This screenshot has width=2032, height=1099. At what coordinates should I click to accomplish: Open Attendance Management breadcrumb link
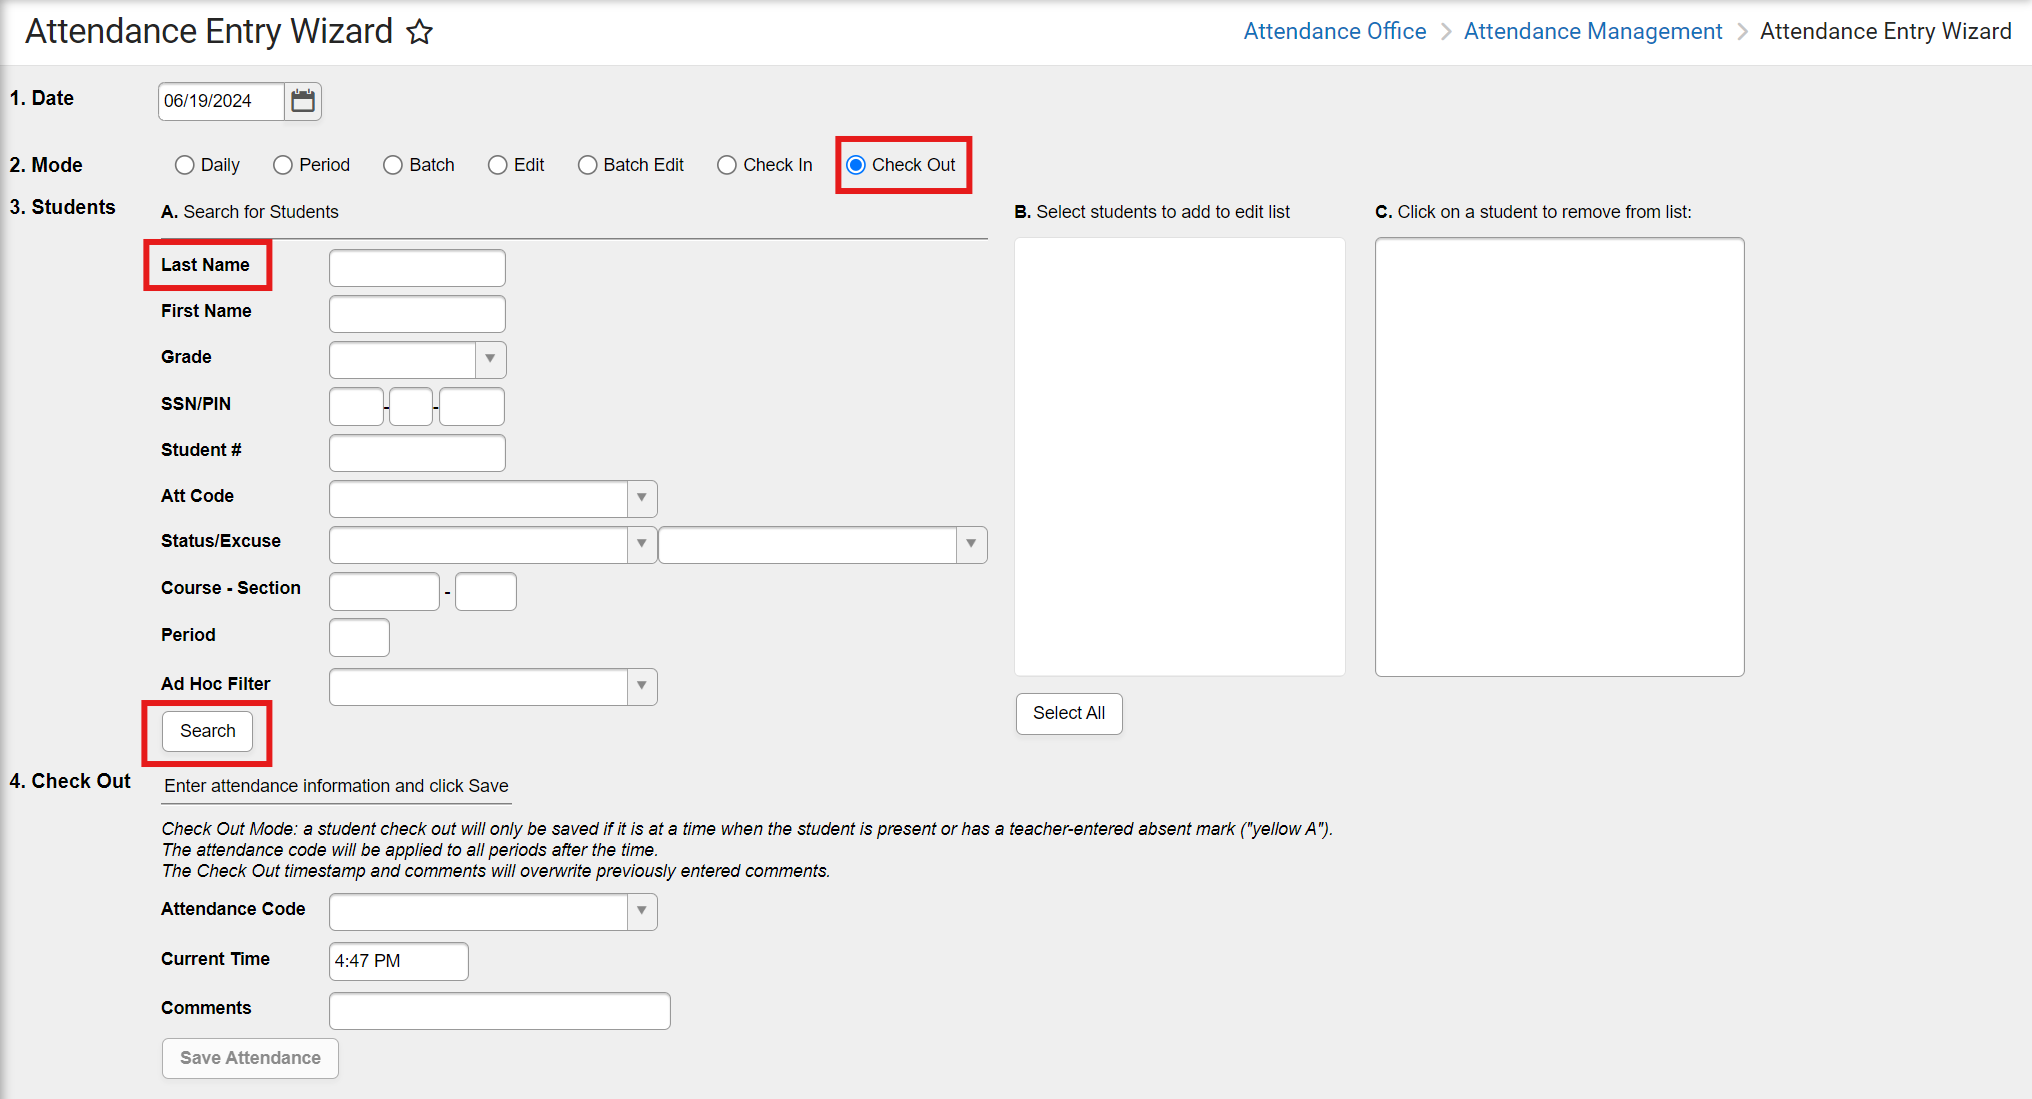coord(1593,31)
